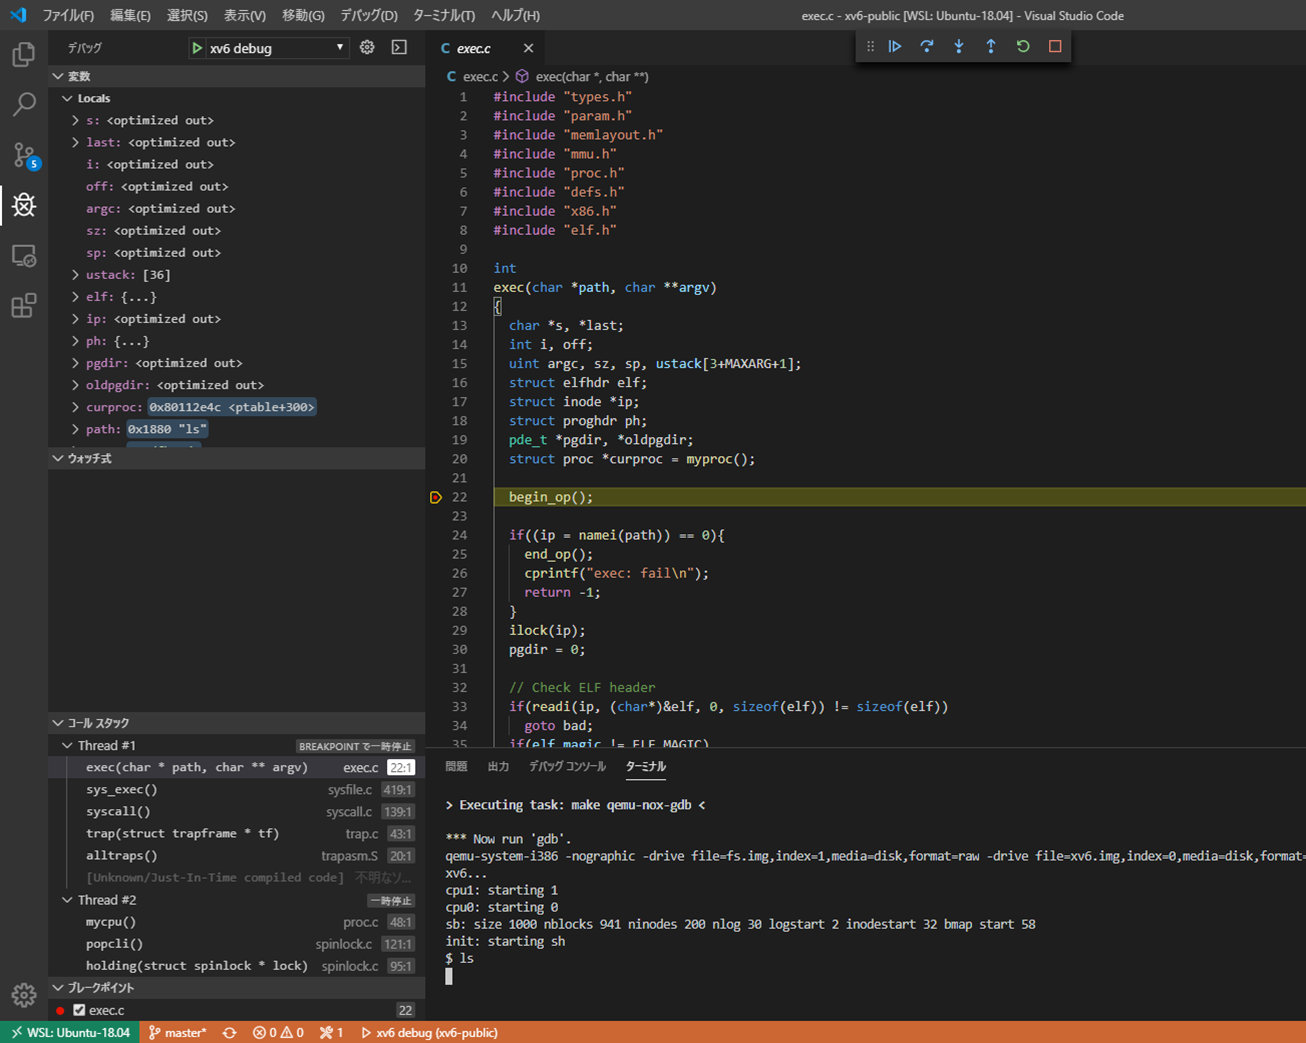Viewport: 1306px width, 1043px height.
Task: Open the Extensions view
Action: [x=24, y=305]
